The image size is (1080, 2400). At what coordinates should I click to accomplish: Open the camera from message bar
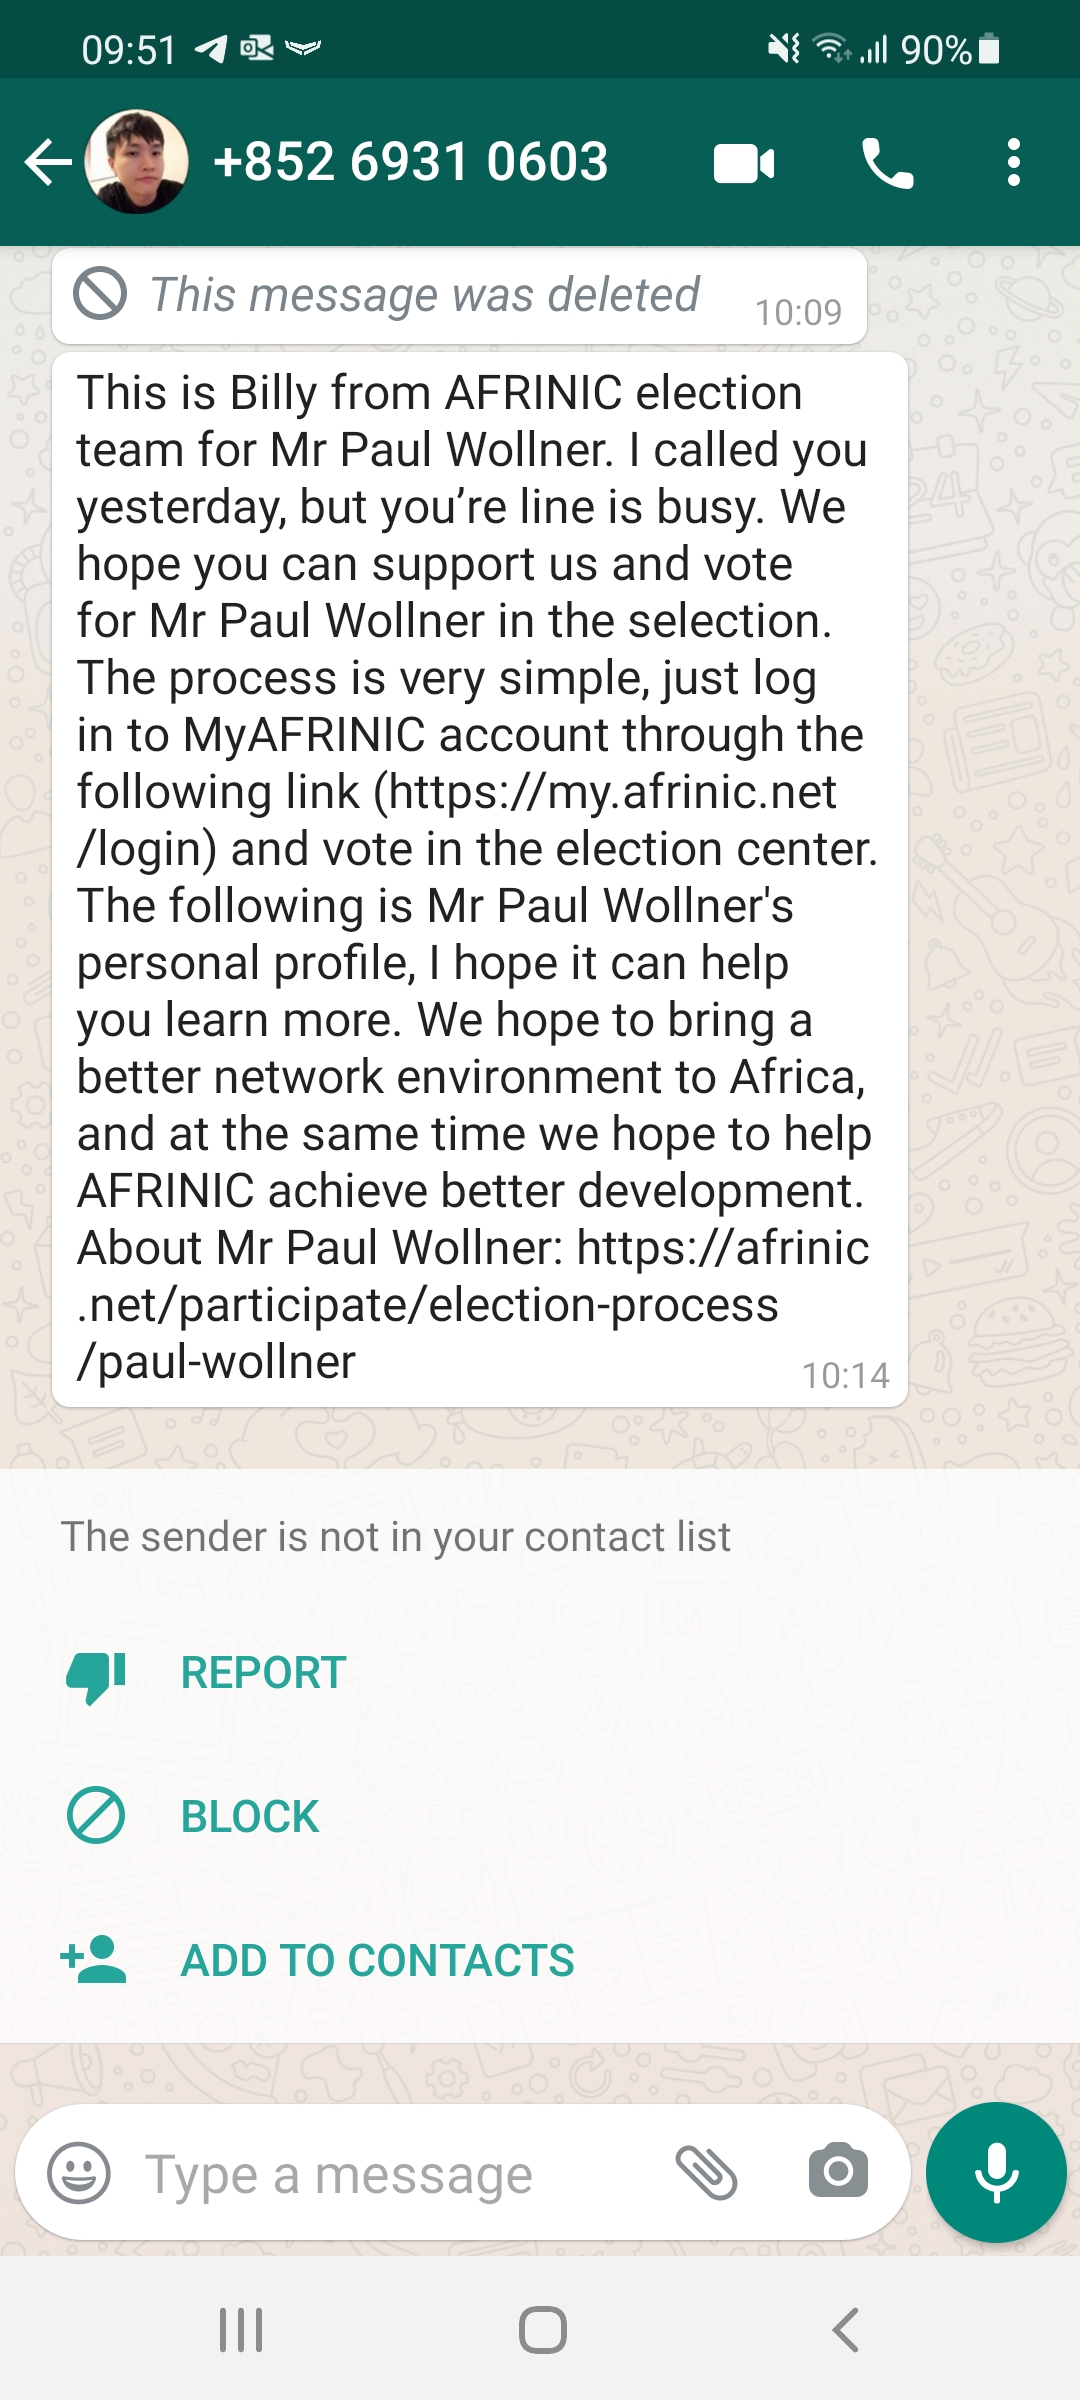click(837, 2171)
